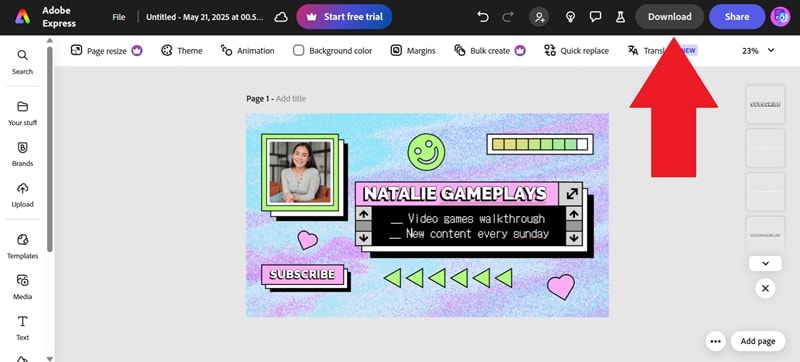Image resolution: width=800 pixels, height=362 pixels.
Task: Open the comments panel
Action: 595,17
